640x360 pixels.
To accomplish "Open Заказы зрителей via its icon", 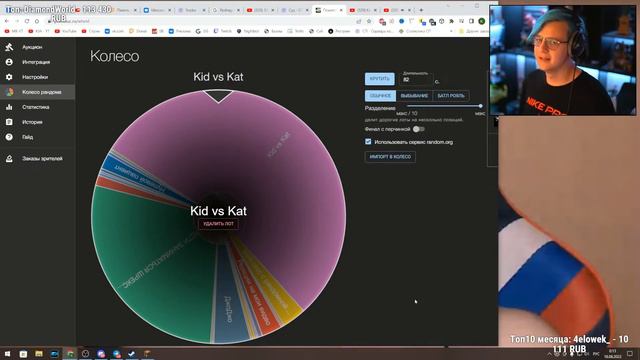I will pos(9,159).
